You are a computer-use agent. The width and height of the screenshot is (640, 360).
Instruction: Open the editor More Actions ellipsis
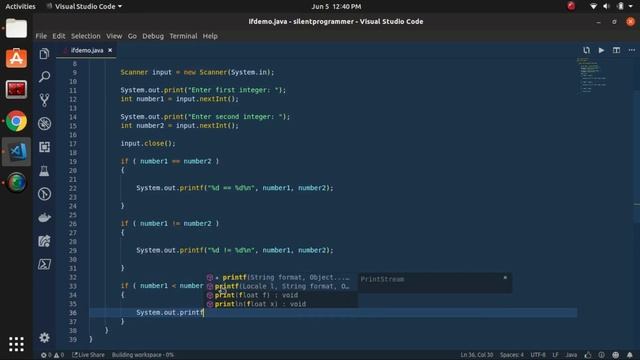click(x=632, y=50)
